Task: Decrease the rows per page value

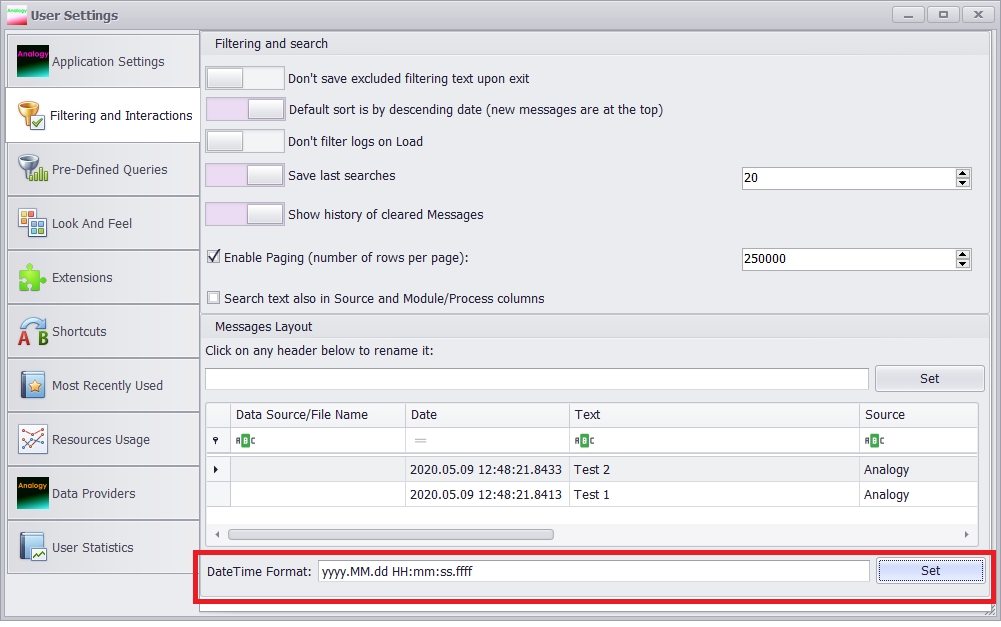Action: 963,264
